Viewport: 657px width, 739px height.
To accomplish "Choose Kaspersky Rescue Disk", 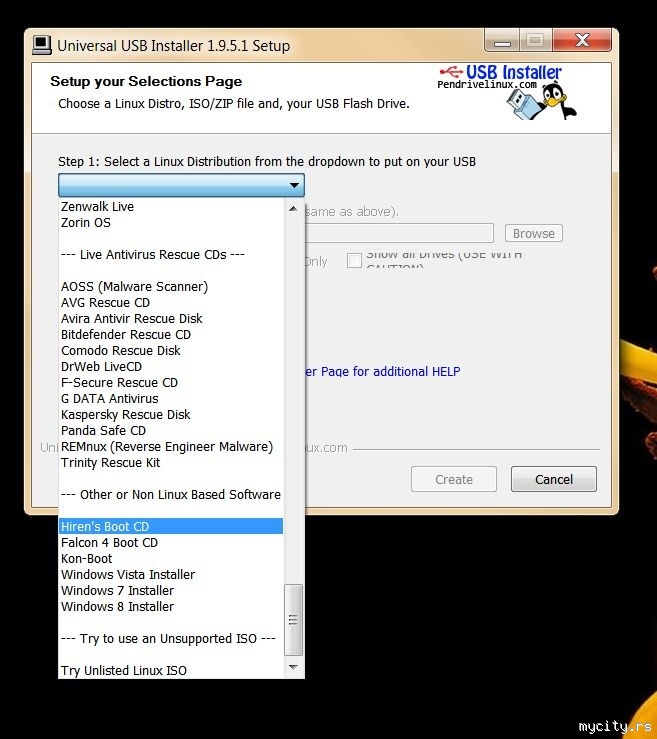I will pos(171,415).
